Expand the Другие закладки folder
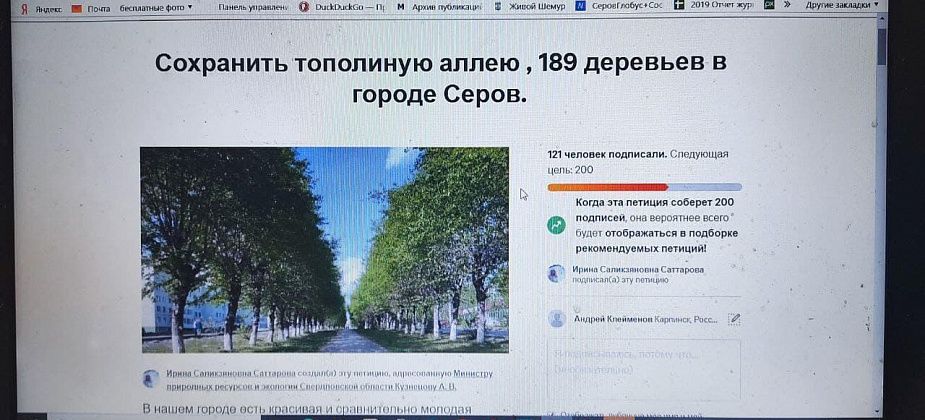The width and height of the screenshot is (925, 420). click(x=842, y=5)
